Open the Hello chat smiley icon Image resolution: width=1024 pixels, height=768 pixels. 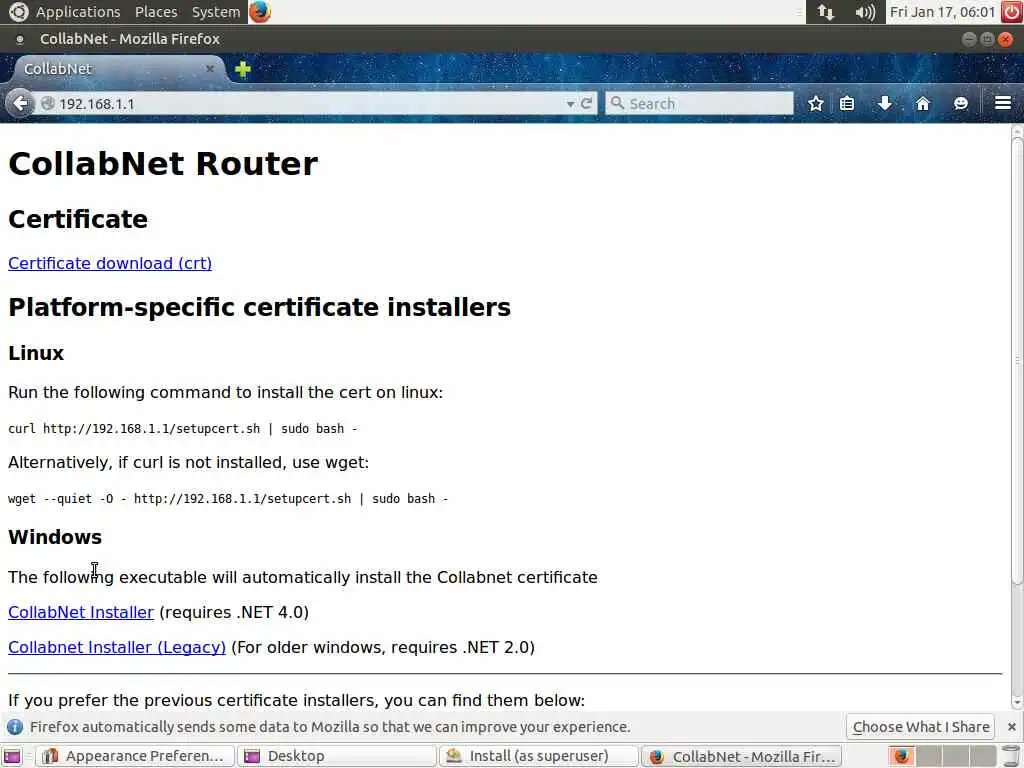tap(961, 103)
